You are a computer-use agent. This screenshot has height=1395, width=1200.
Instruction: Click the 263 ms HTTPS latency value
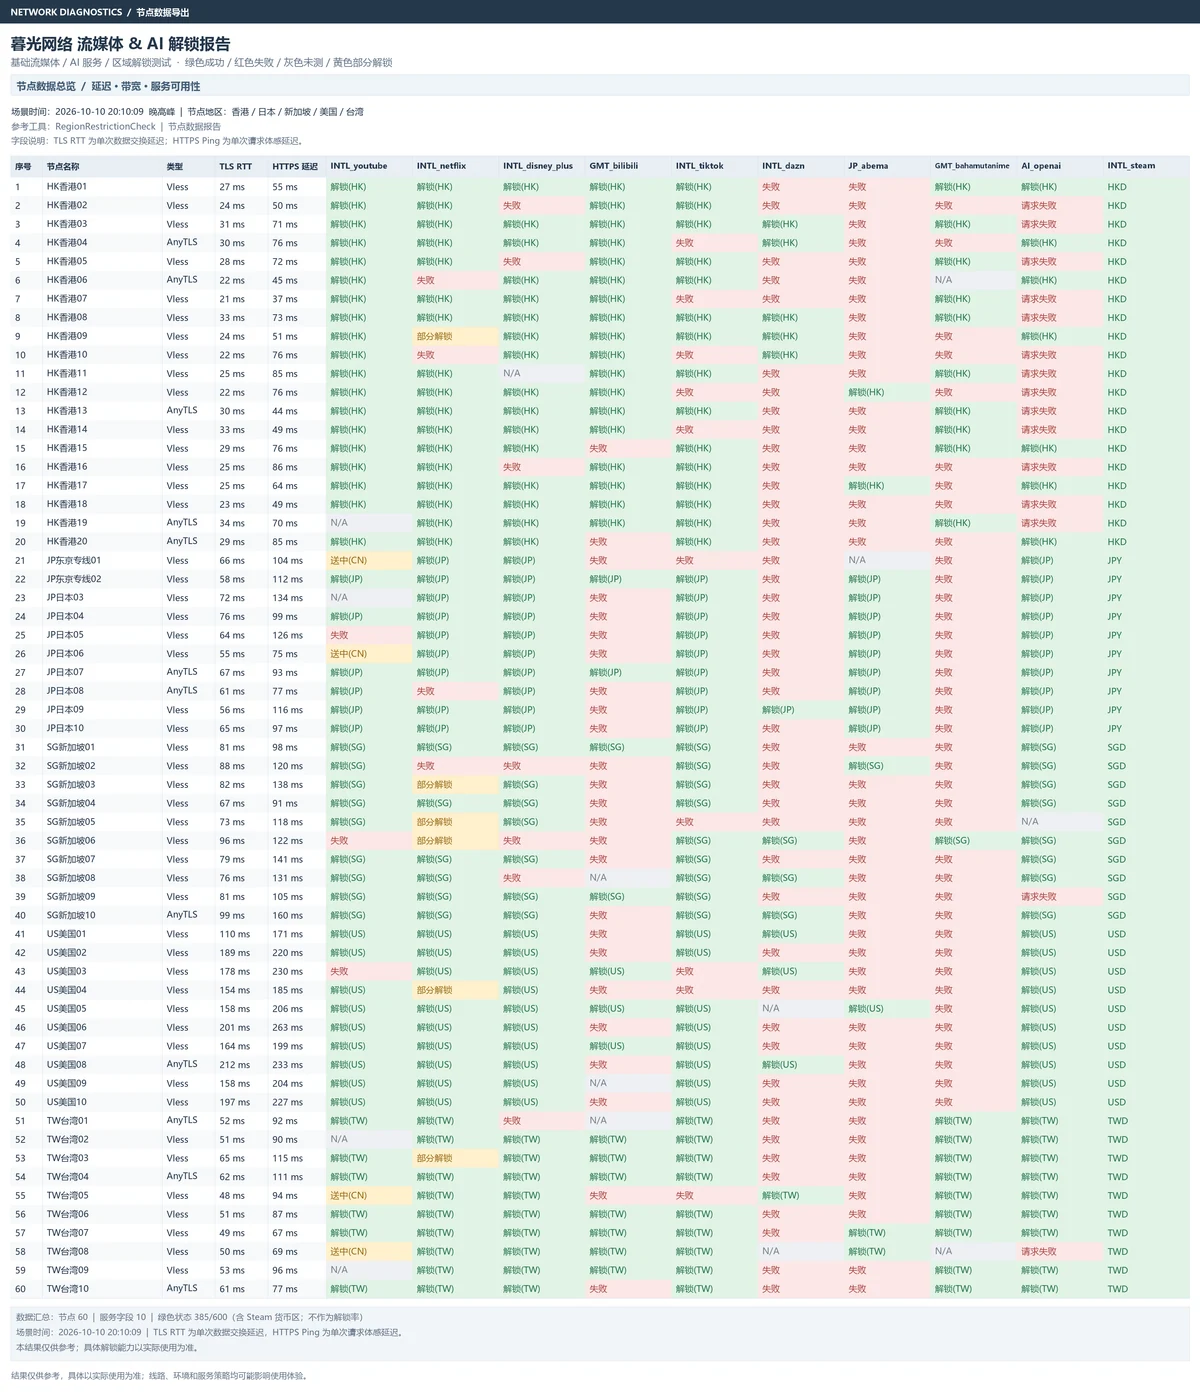[x=288, y=1028]
